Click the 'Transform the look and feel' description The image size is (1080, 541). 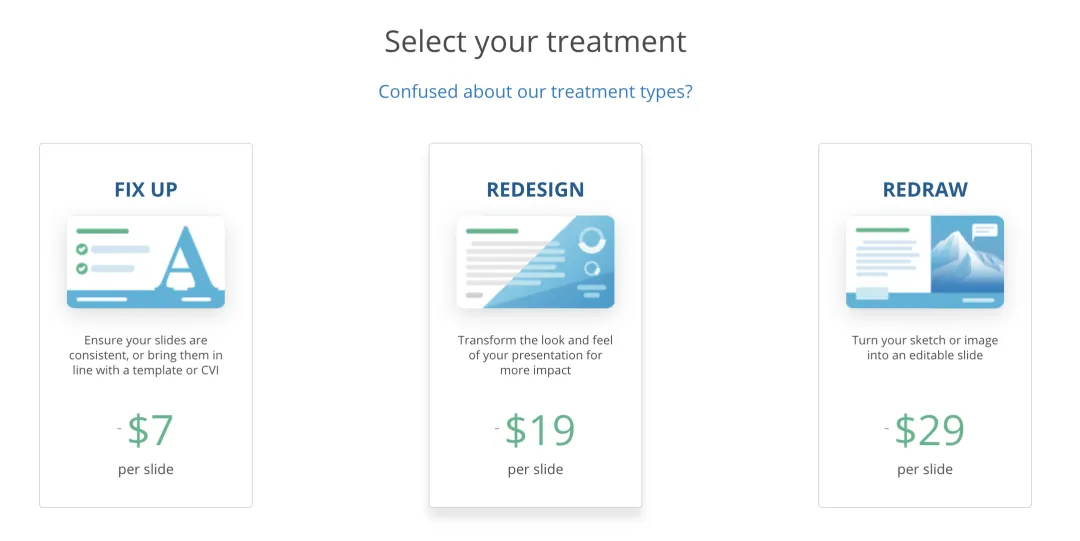(x=535, y=355)
